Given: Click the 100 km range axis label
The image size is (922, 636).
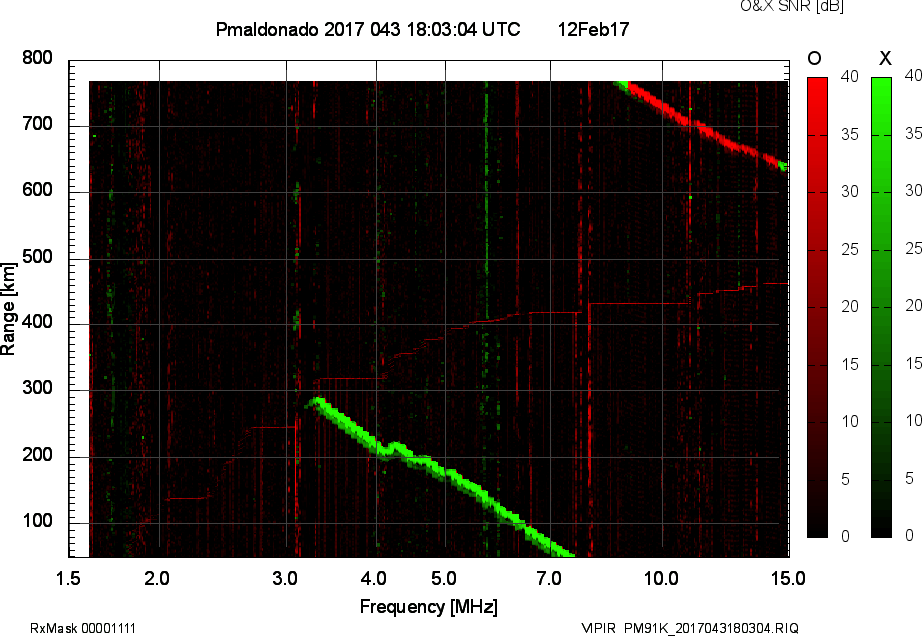Looking at the screenshot, I should click(37, 521).
